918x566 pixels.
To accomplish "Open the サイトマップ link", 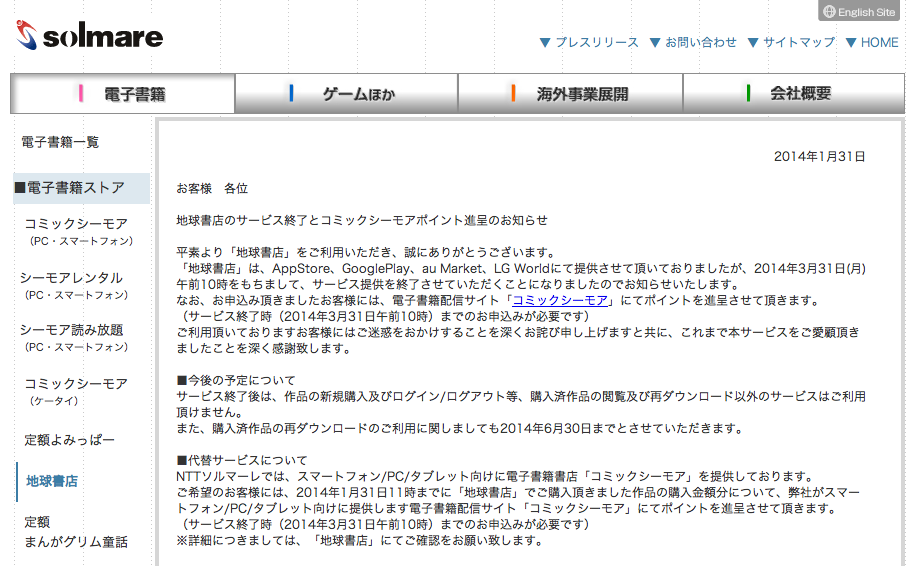I will [799, 42].
